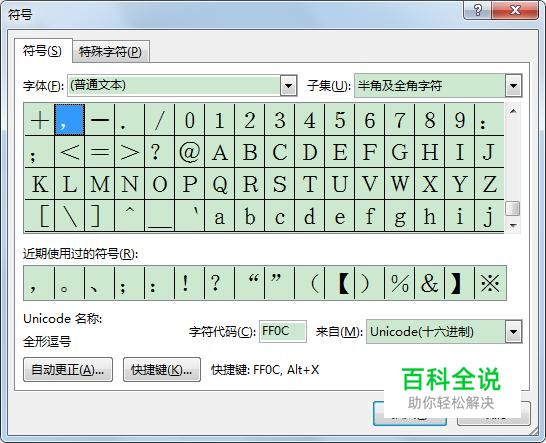546x443 pixels.
Task: Select the digit 5 symbol
Action: pos(340,120)
